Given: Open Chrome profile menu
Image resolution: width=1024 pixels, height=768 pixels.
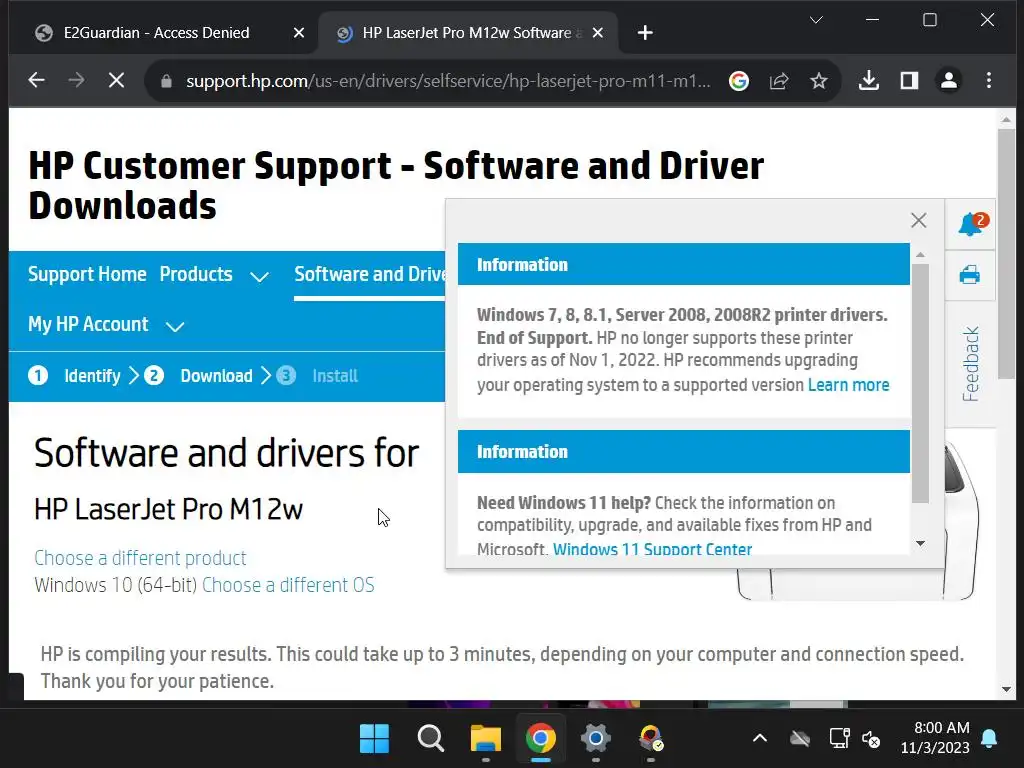Looking at the screenshot, I should click(949, 80).
